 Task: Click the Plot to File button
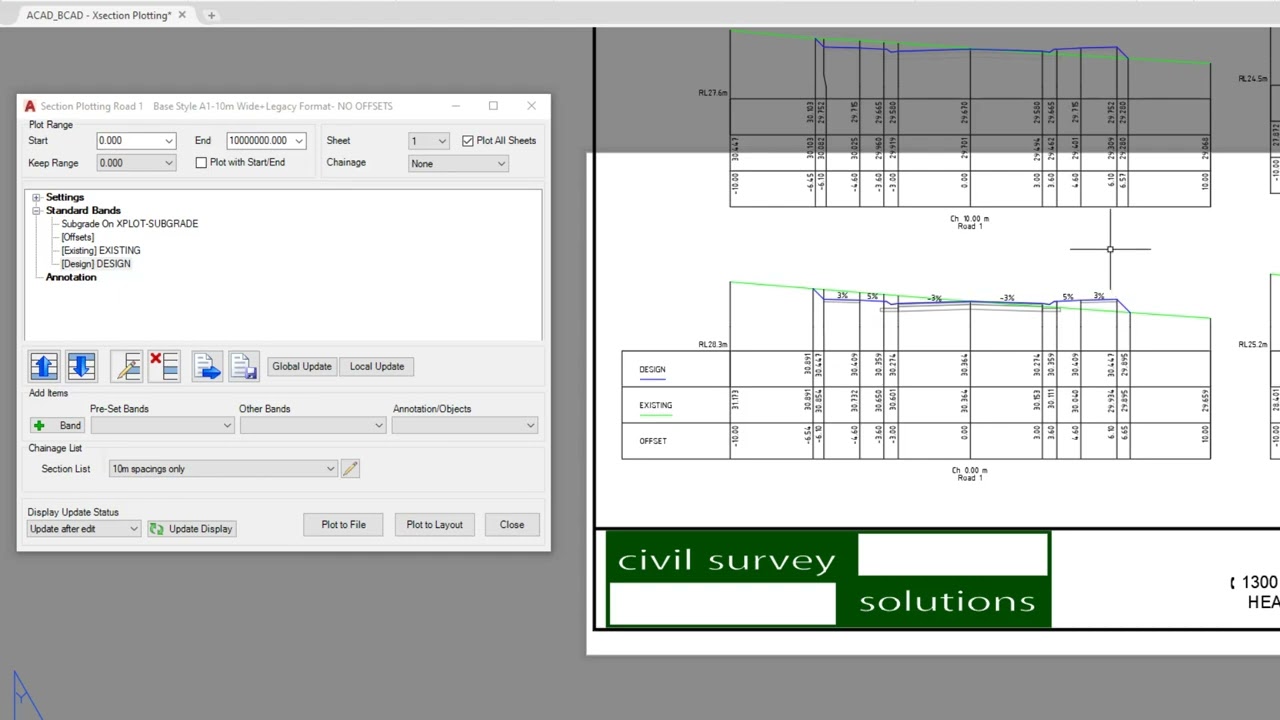(x=343, y=524)
